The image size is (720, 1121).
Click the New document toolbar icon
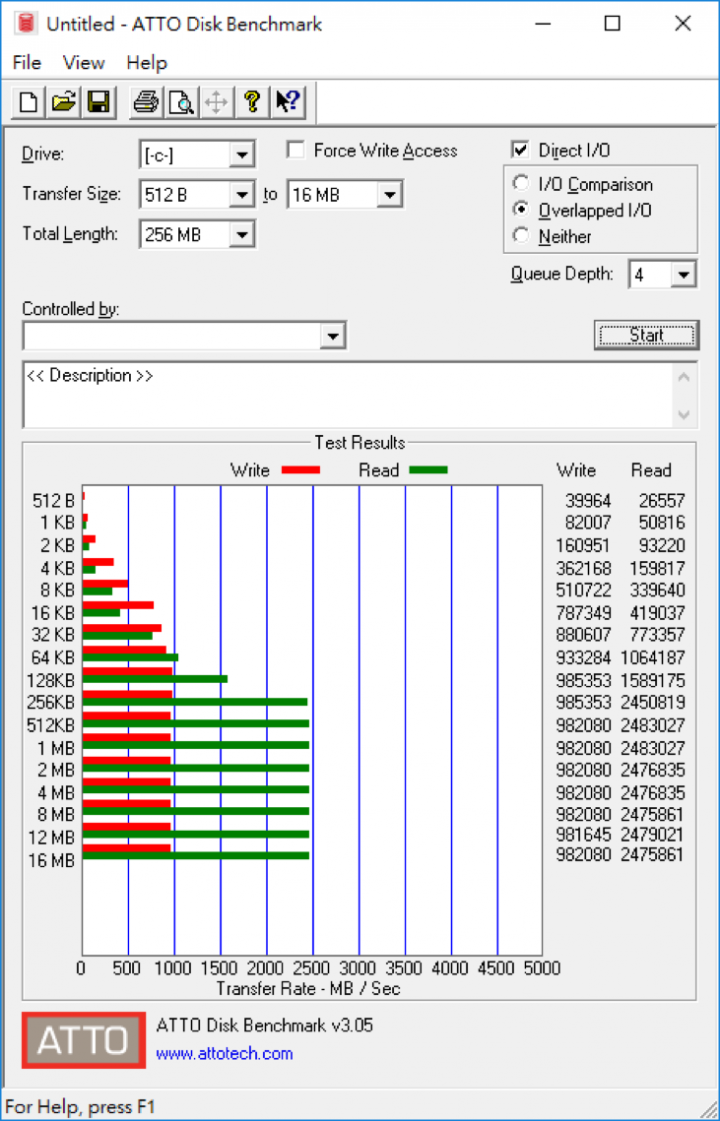(29, 102)
